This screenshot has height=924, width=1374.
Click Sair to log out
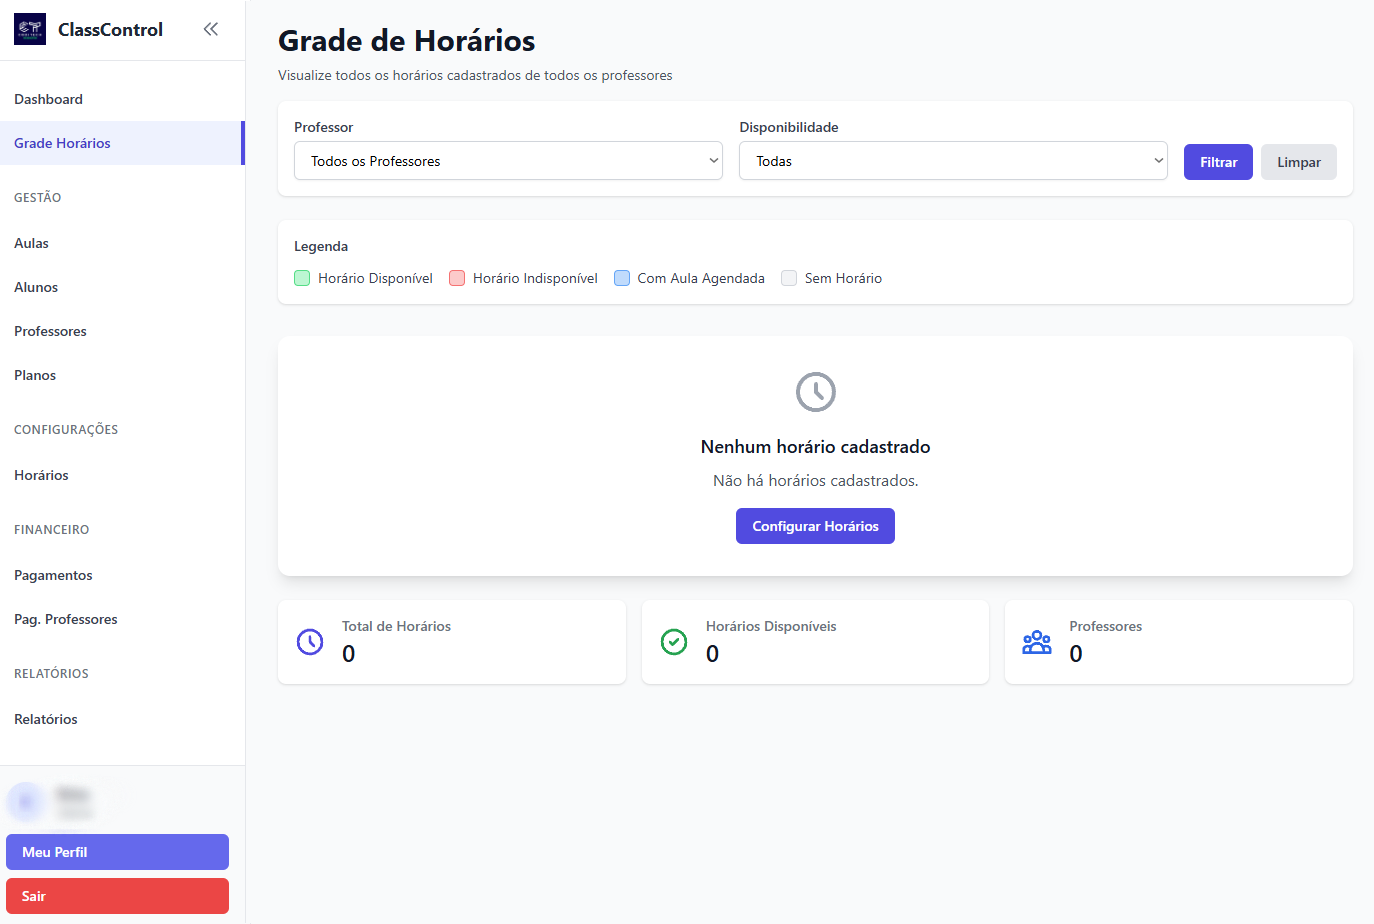pyautogui.click(x=117, y=895)
